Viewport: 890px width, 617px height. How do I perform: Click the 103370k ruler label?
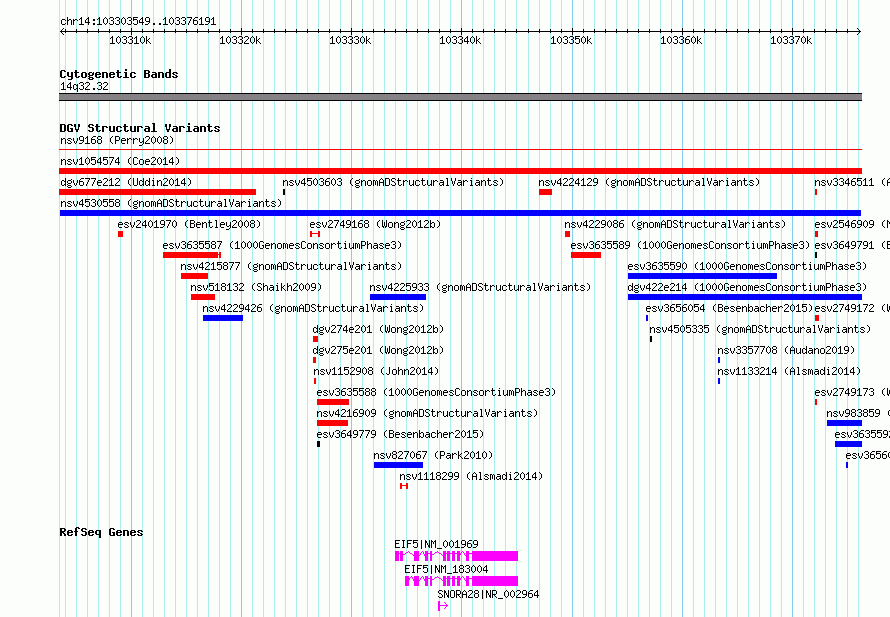(x=791, y=40)
